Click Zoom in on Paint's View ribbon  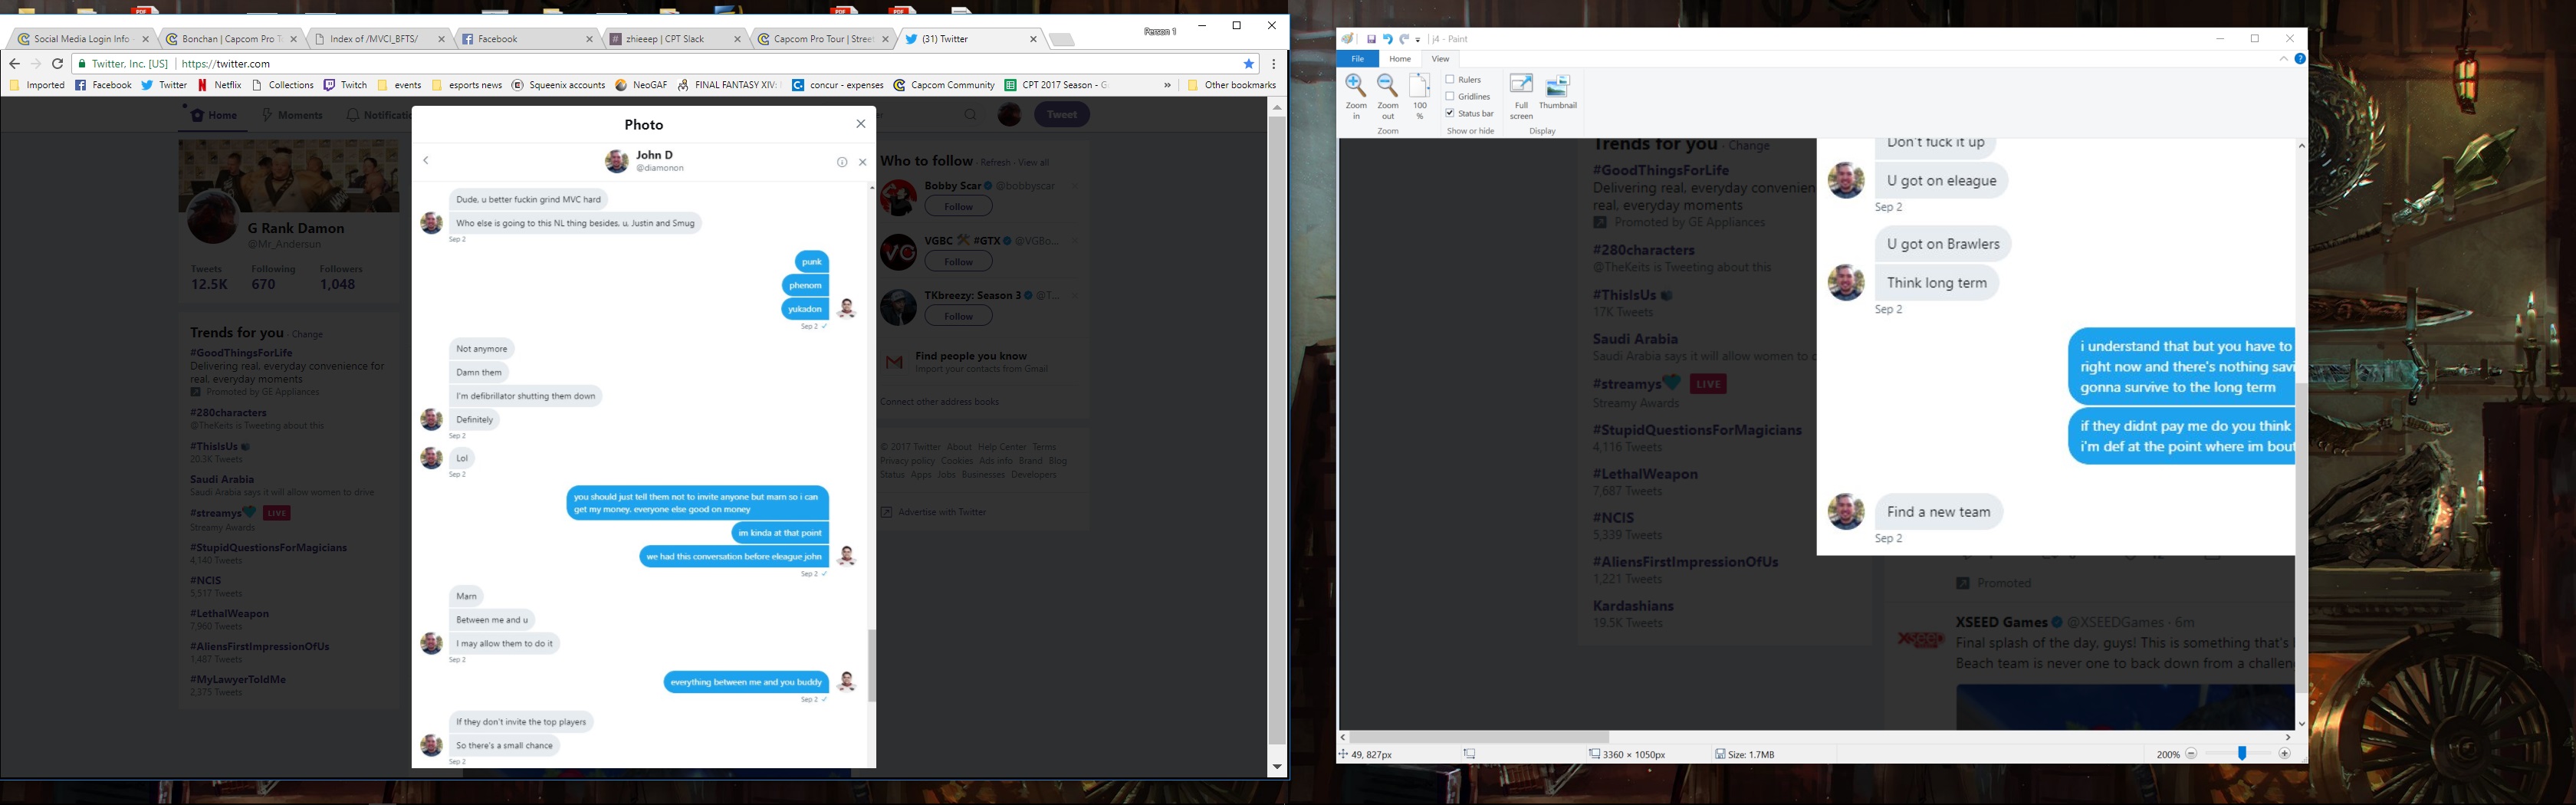(x=1356, y=96)
